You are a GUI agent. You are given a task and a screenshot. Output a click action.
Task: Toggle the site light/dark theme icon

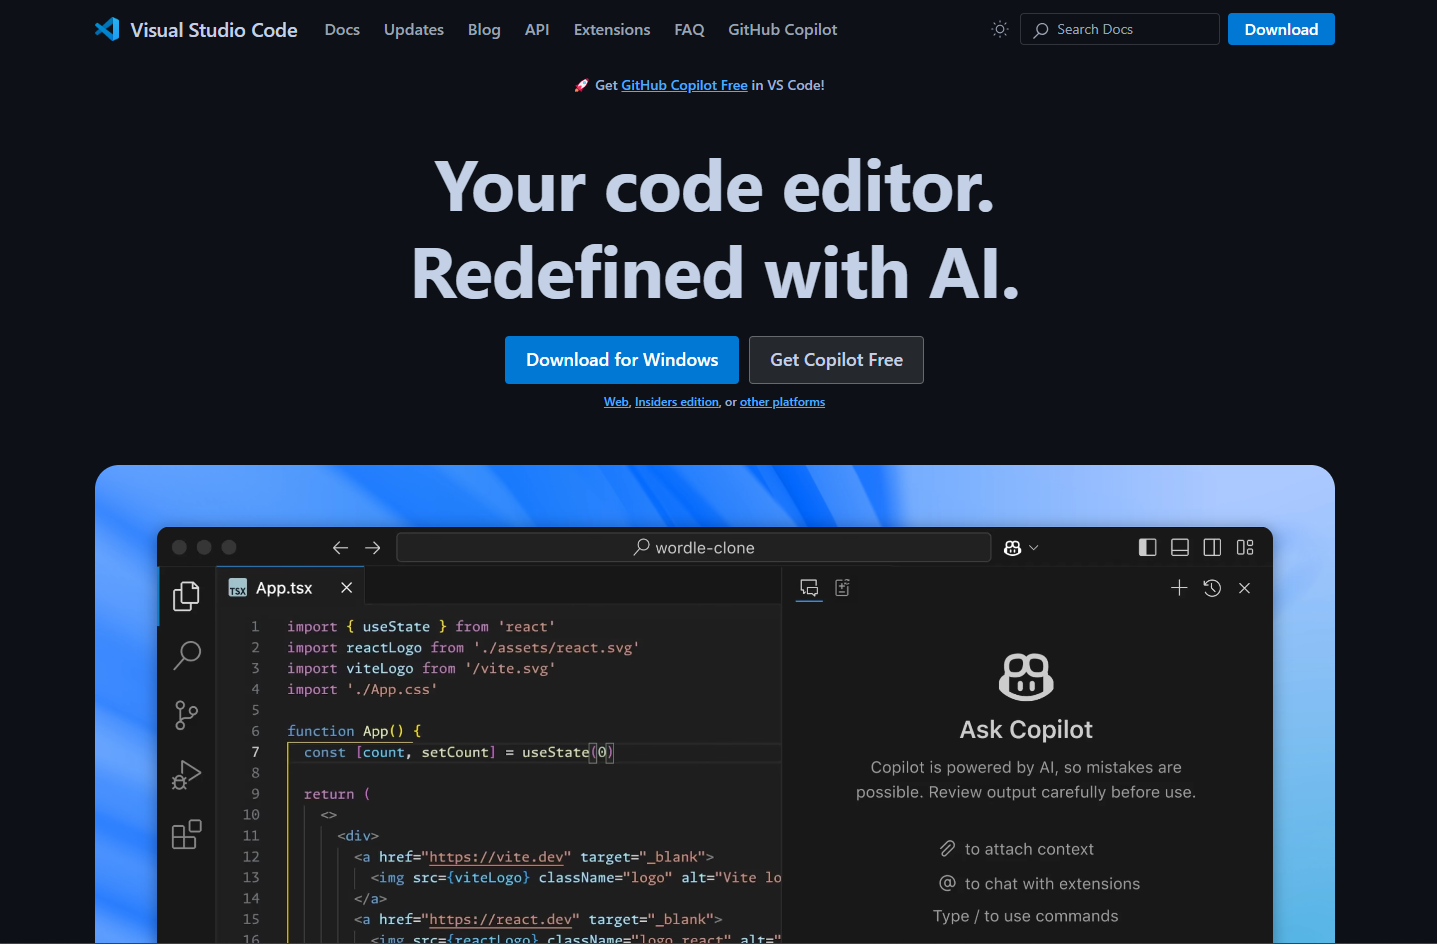[x=1000, y=29]
